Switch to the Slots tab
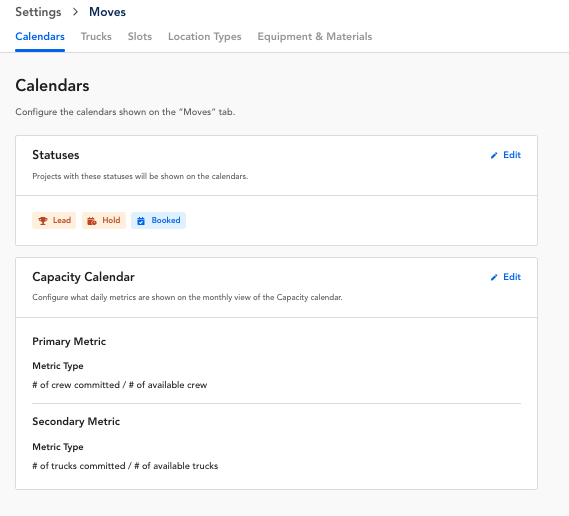Screen dimensions: 569x516 tap(140, 37)
